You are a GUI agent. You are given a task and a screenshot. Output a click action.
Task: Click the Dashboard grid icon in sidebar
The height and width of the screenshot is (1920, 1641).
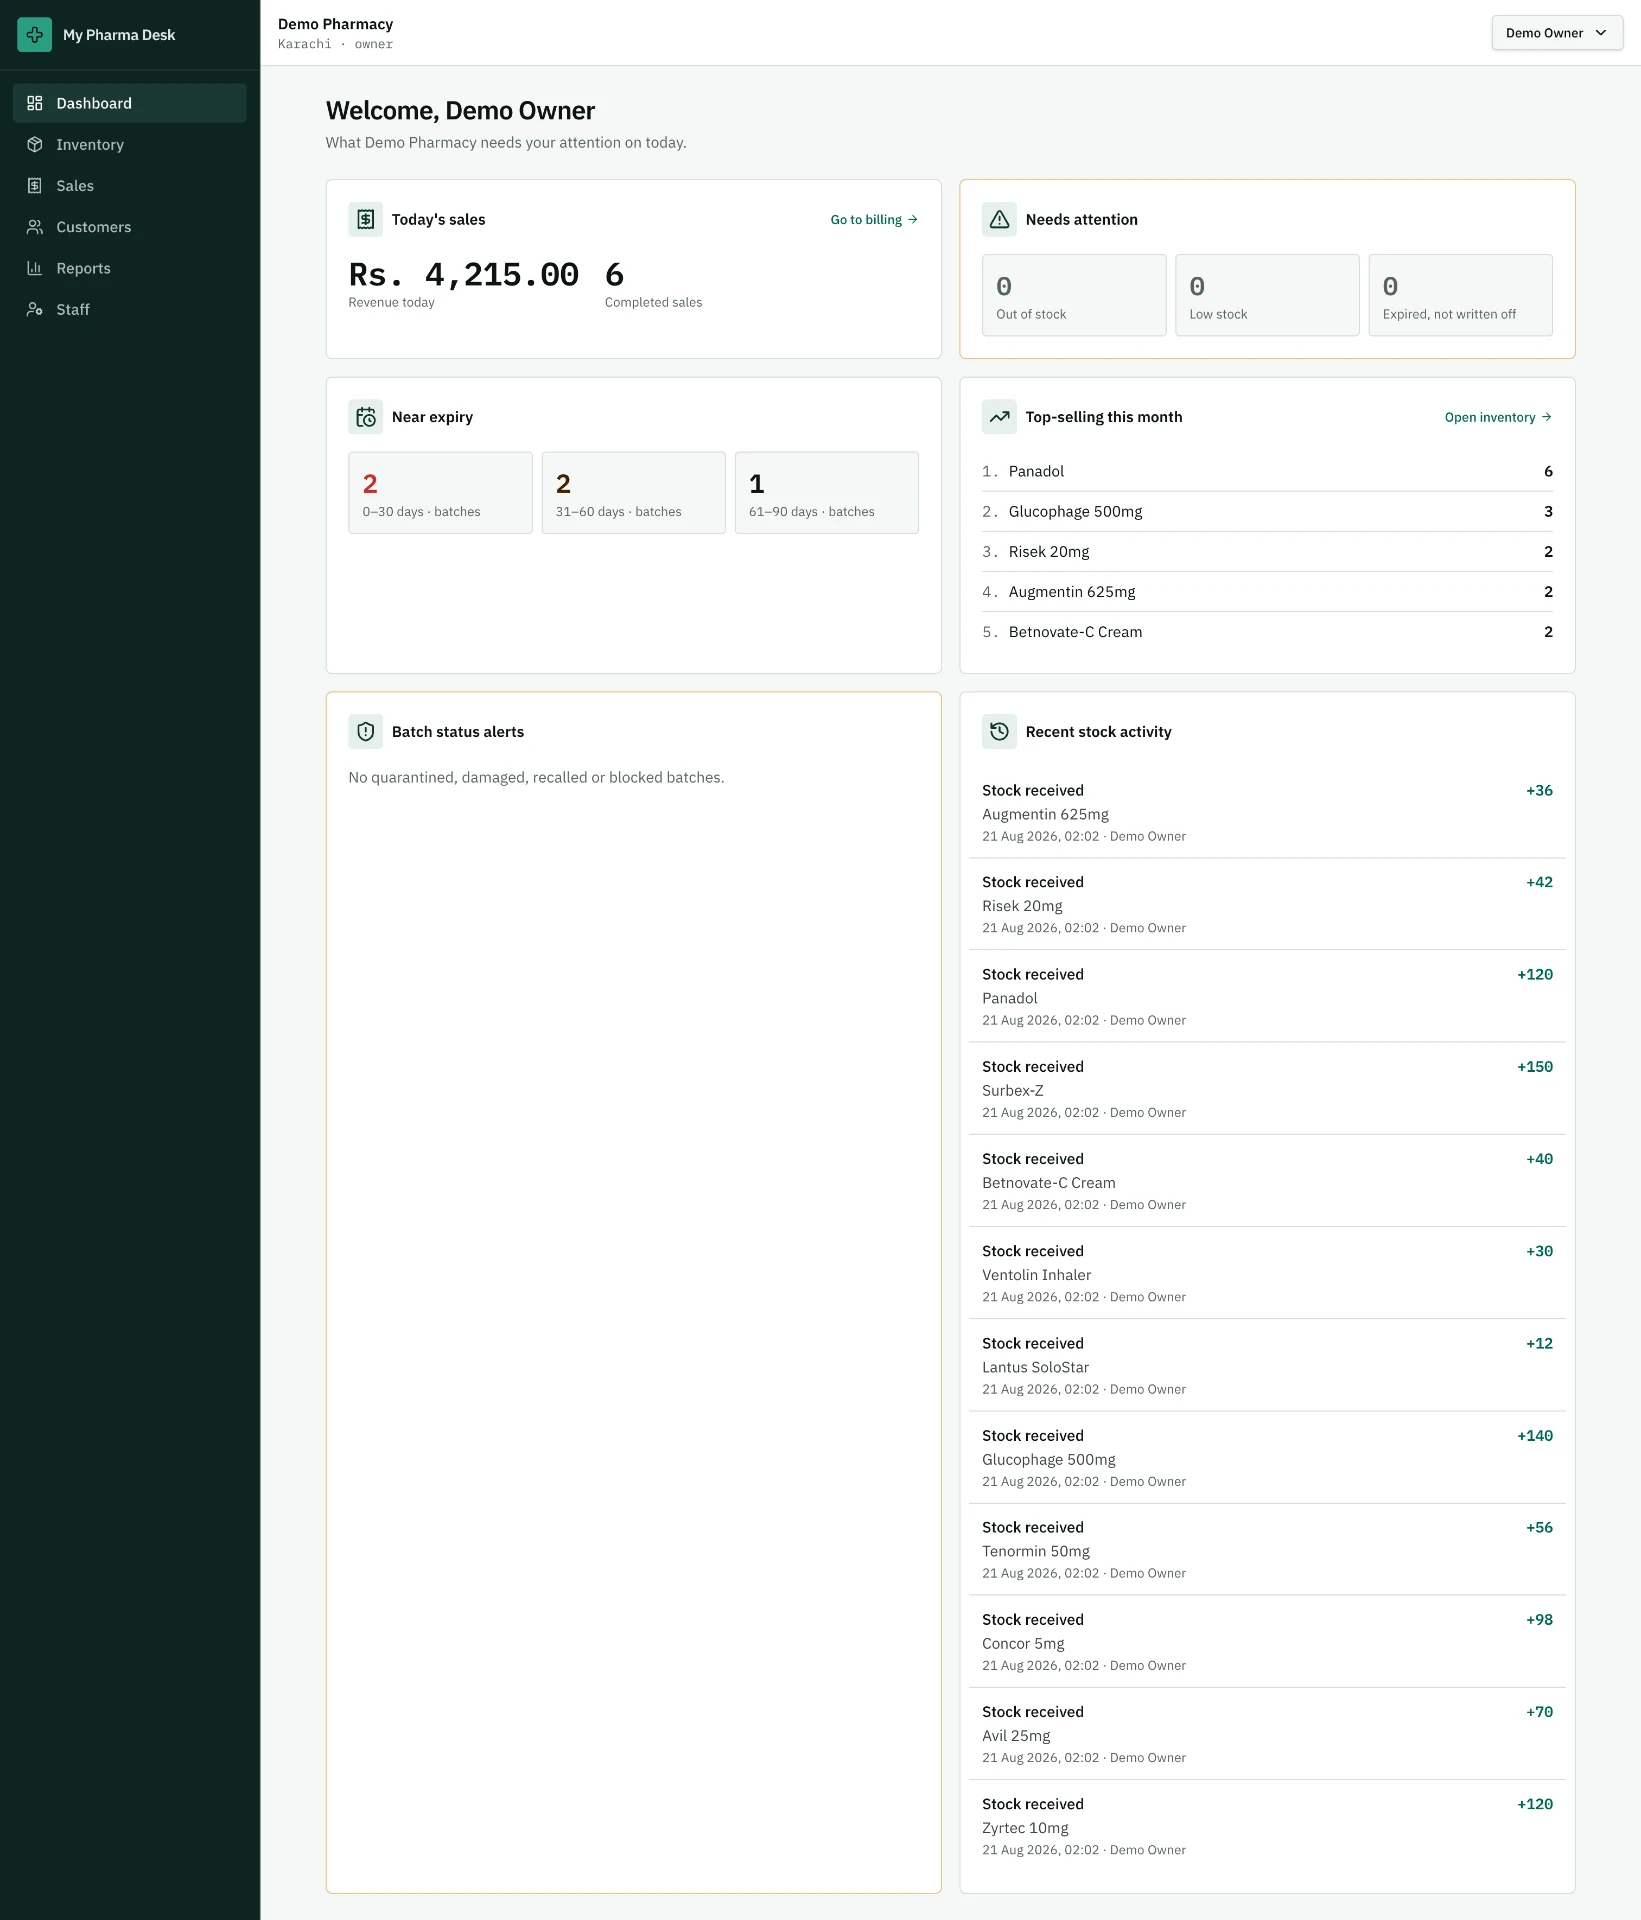[35, 103]
